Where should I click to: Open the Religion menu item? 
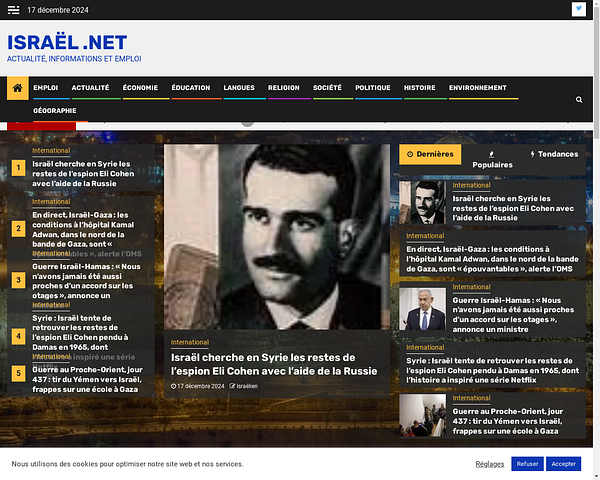tap(284, 88)
